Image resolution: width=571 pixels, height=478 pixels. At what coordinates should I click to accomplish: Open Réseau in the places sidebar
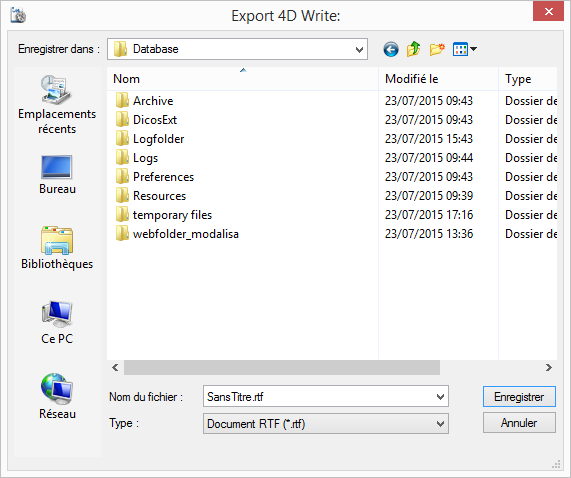(57, 396)
